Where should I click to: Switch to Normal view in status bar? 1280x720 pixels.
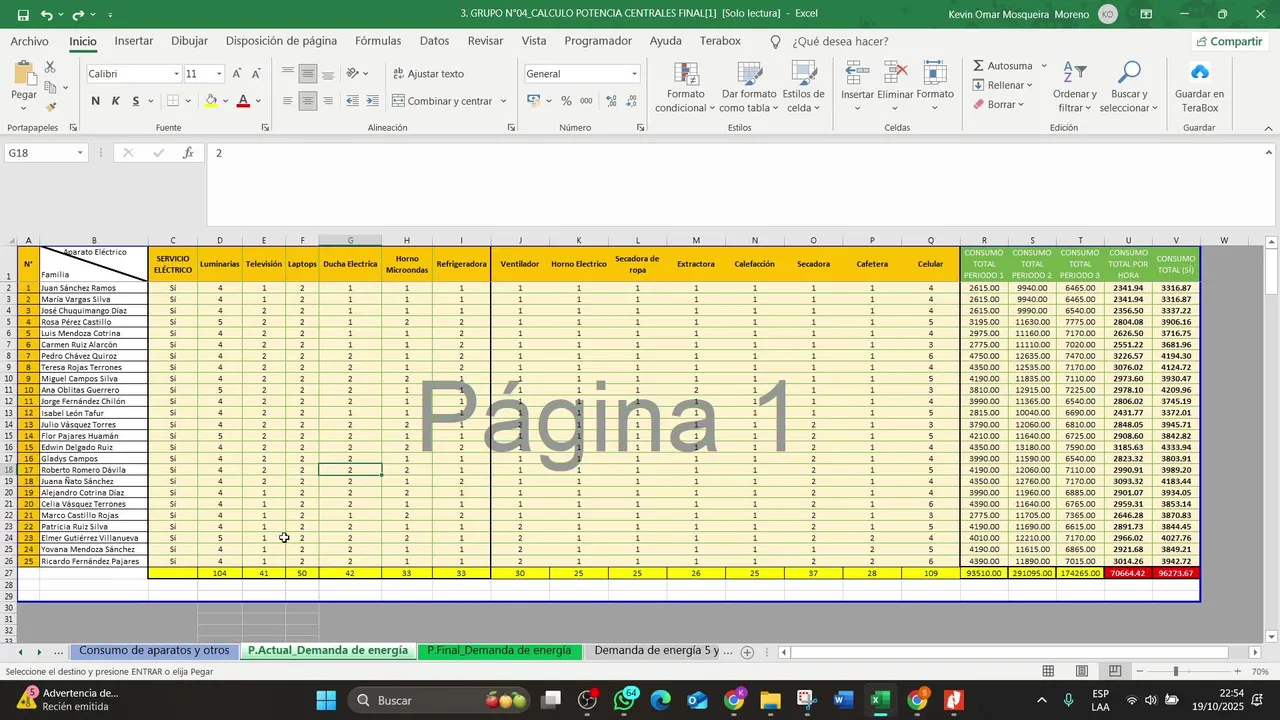pyautogui.click(x=1048, y=671)
